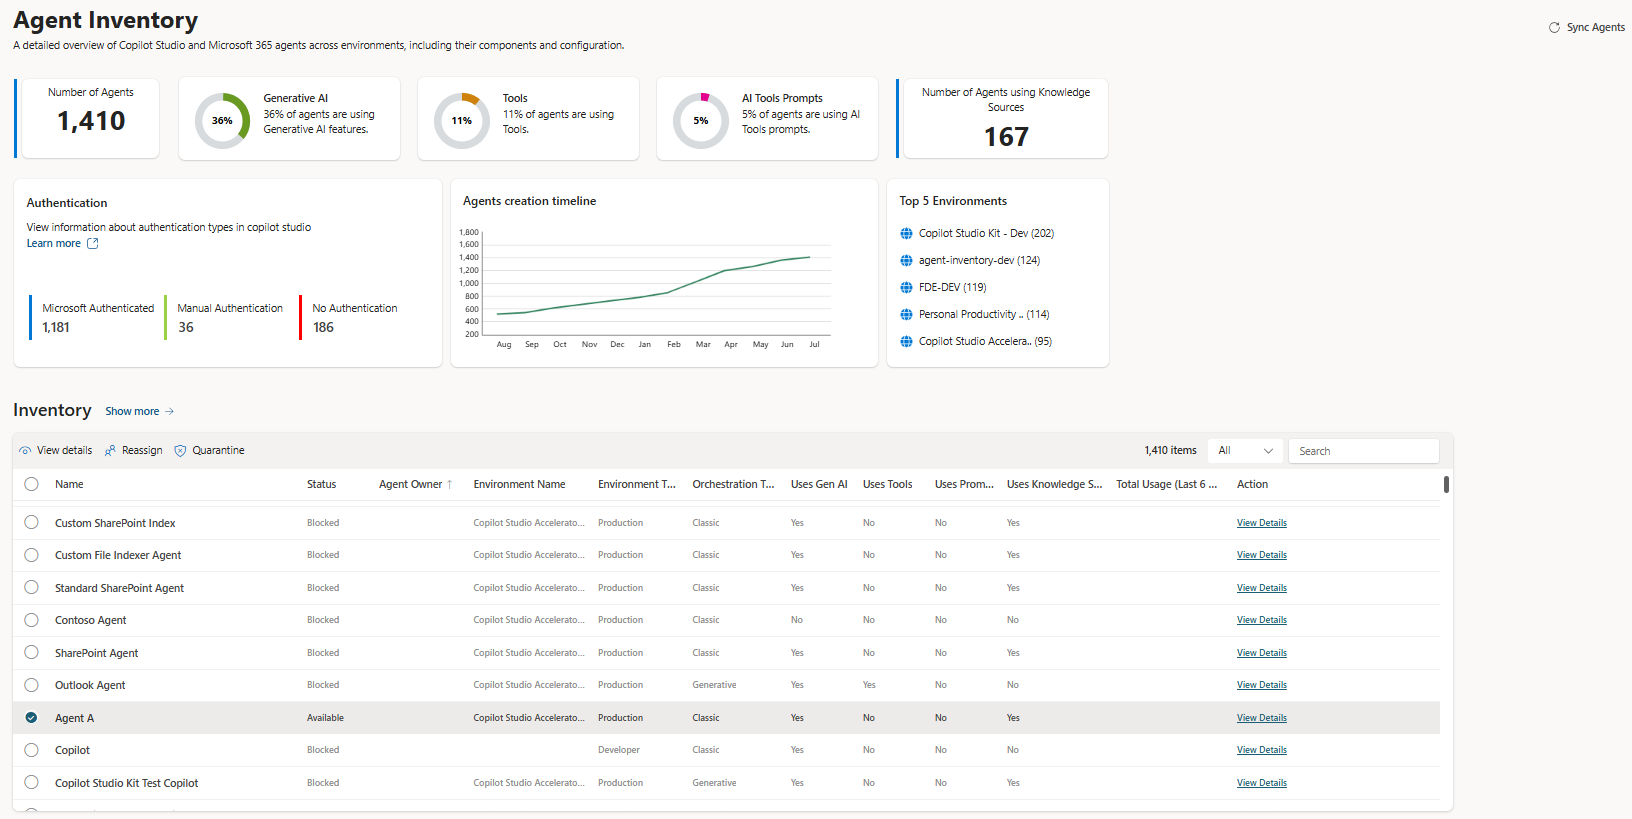Click the Learn more external link icon

[93, 243]
